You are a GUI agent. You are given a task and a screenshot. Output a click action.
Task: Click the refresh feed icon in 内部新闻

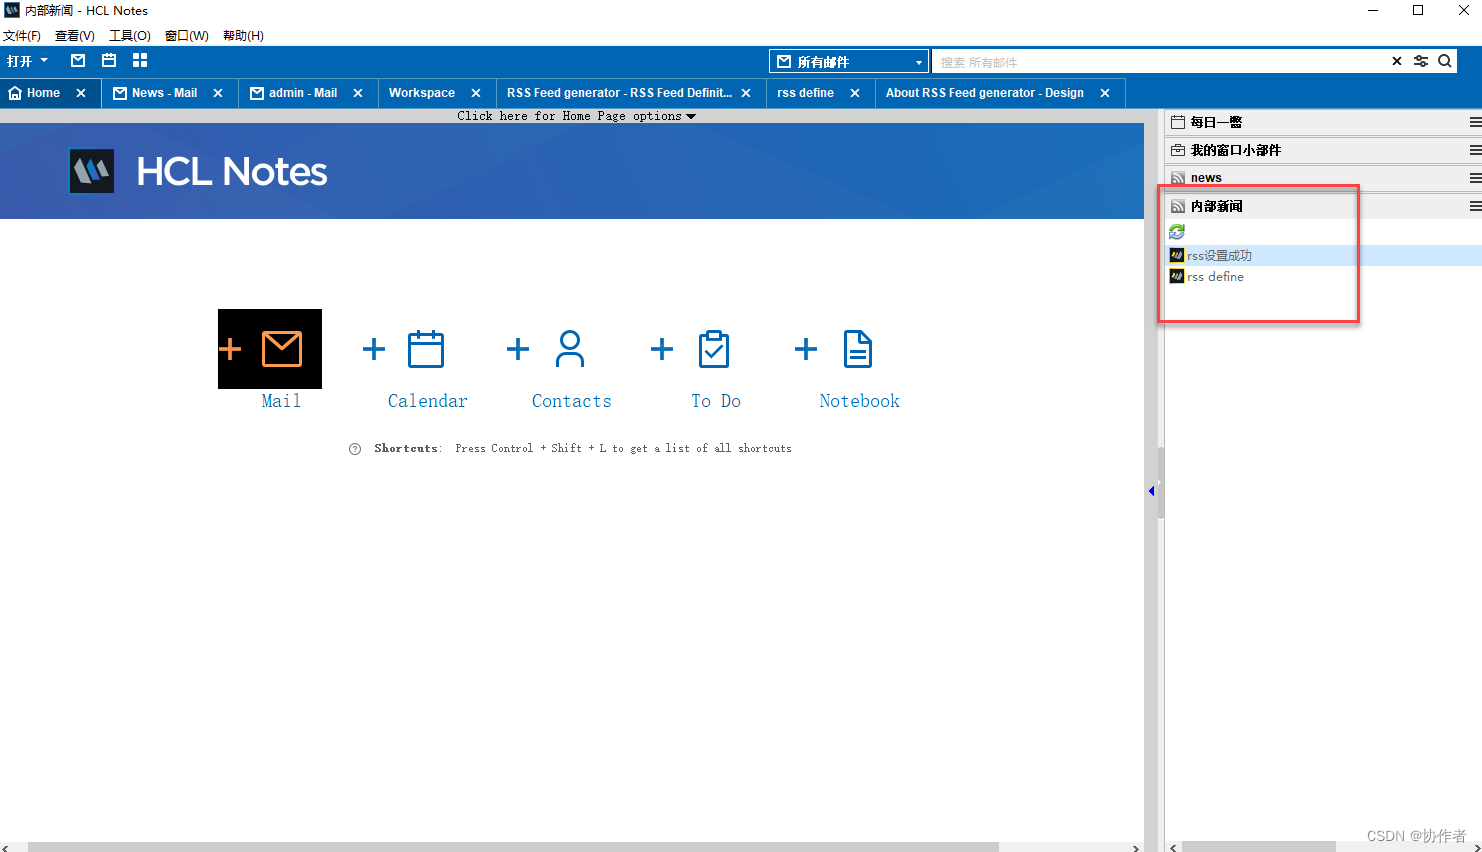pos(1177,231)
